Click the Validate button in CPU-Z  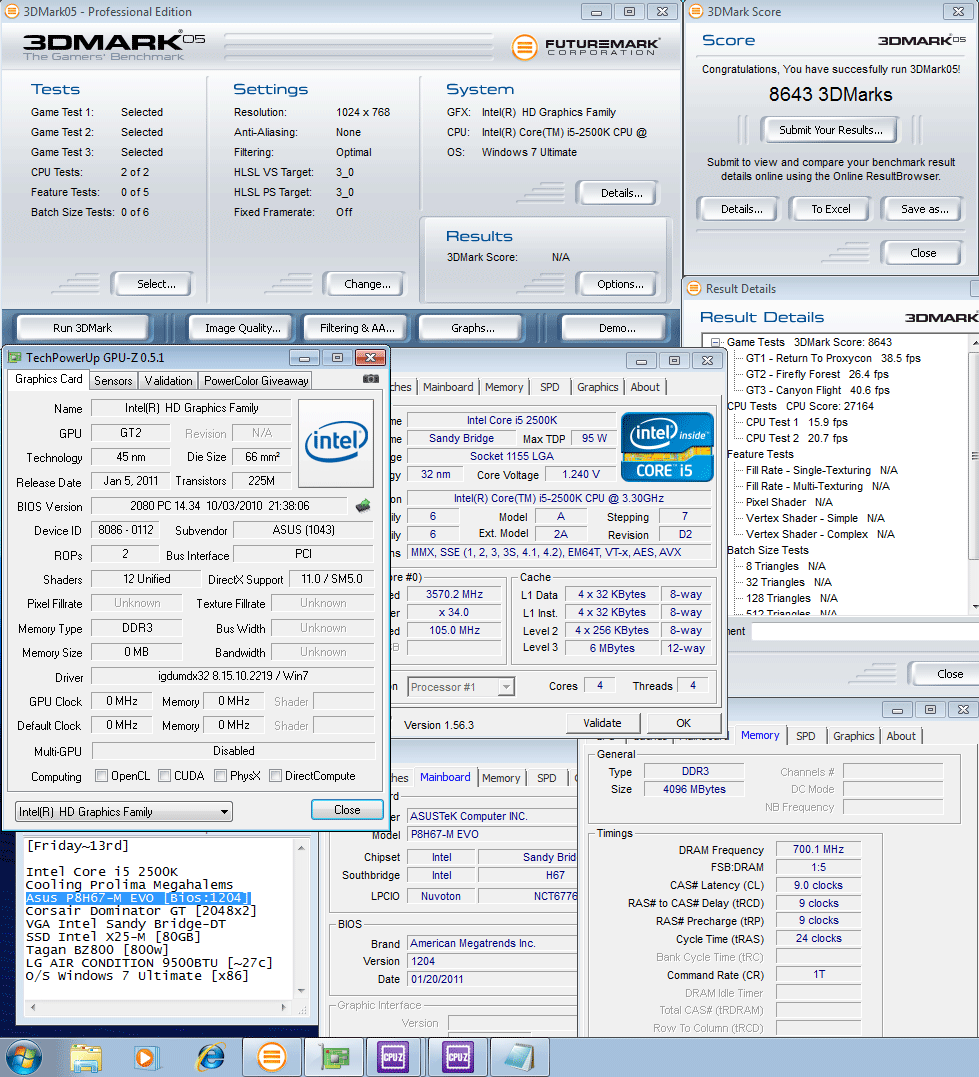tap(603, 723)
